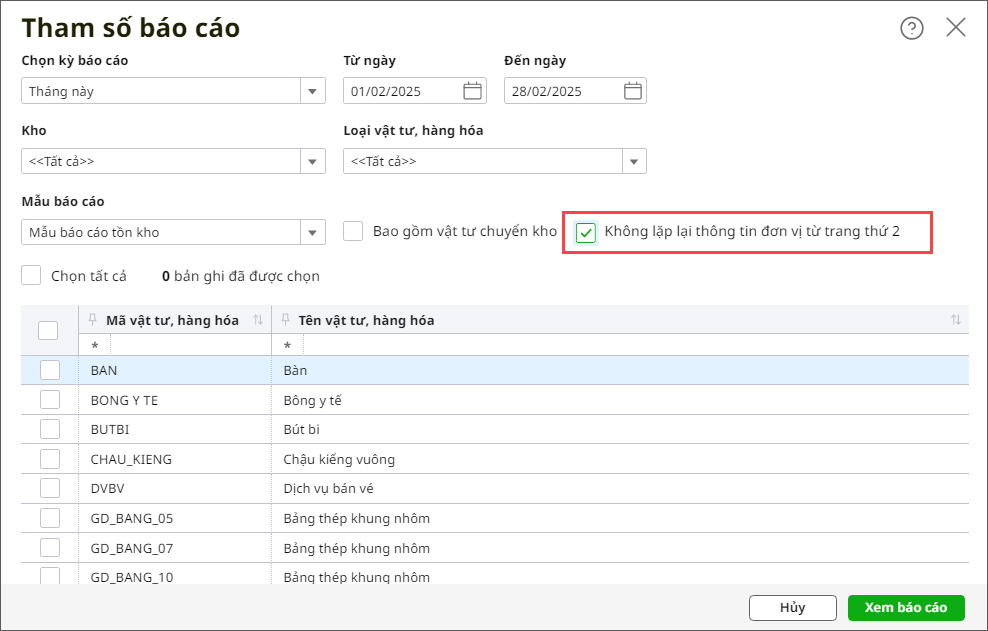Viewport: 988px width, 631px height.
Task: Sort by Mã vật tư, hàng hóa
Action: pos(258,320)
